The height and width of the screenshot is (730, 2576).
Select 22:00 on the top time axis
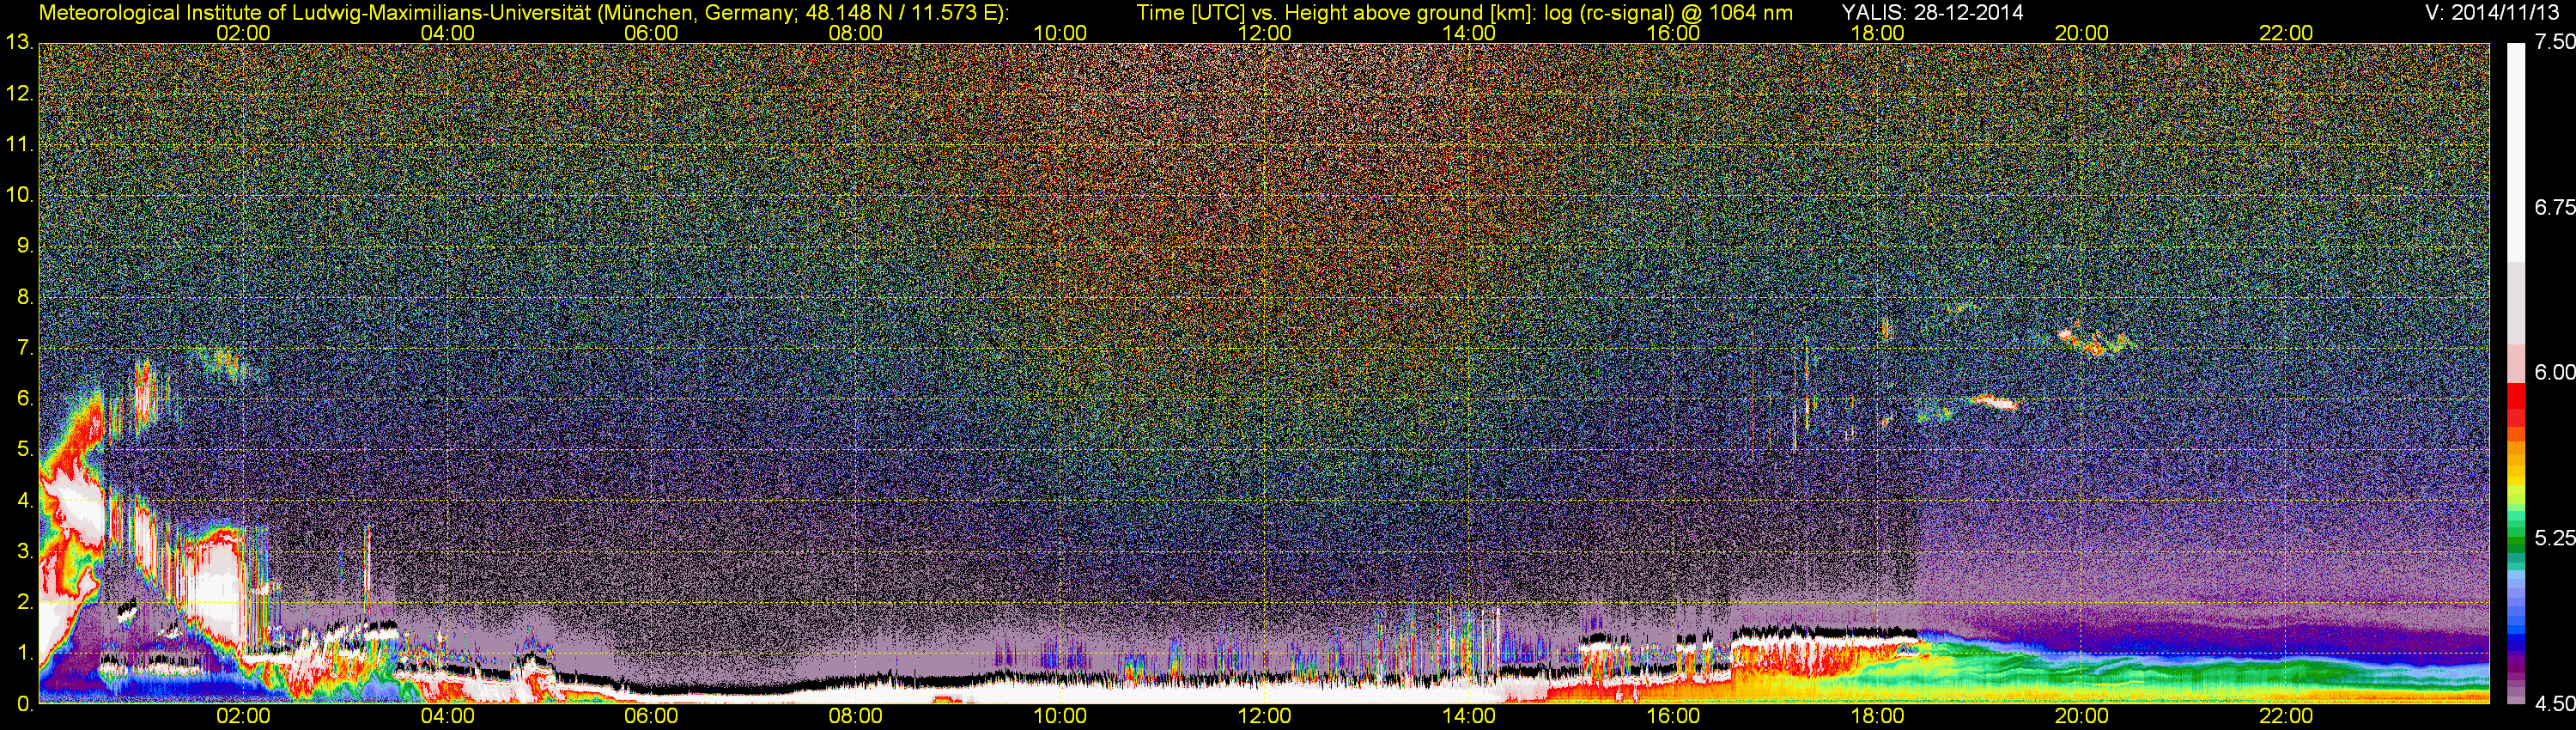pos(2286,33)
